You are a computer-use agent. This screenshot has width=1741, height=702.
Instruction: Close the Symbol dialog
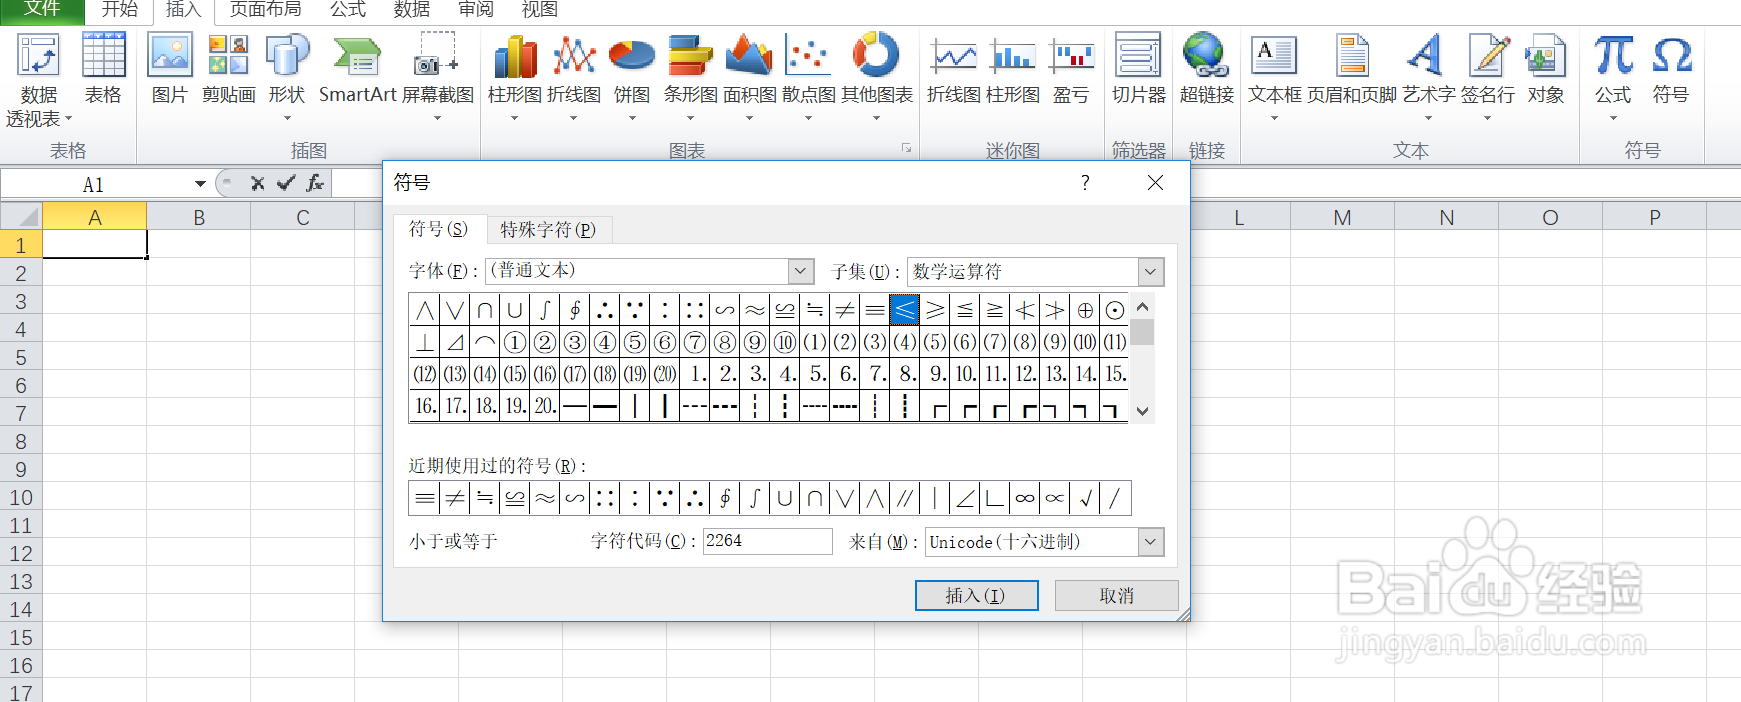point(1155,182)
